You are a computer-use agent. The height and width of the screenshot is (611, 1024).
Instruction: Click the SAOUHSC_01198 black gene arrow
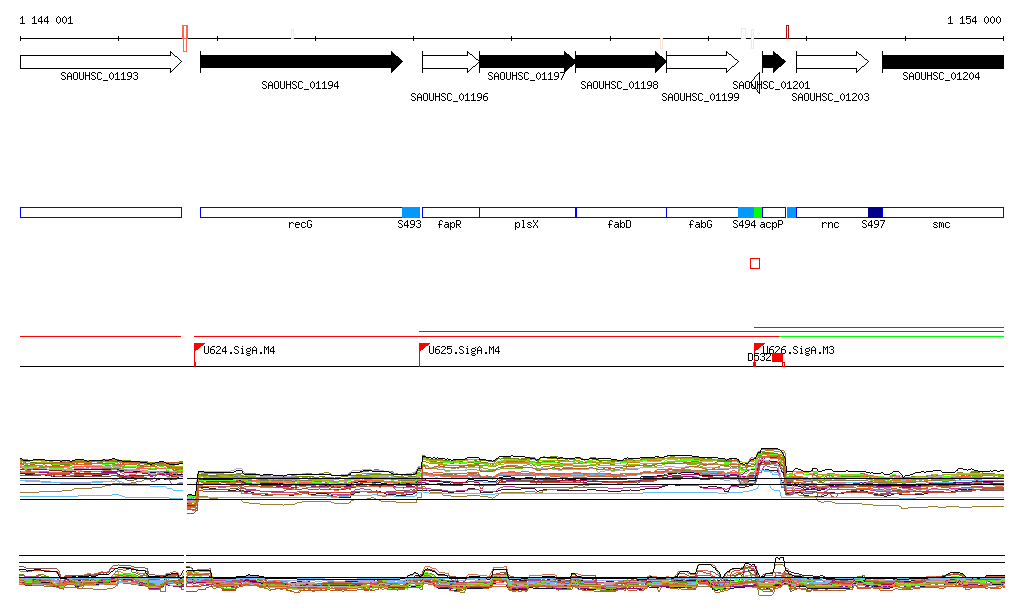coord(620,62)
